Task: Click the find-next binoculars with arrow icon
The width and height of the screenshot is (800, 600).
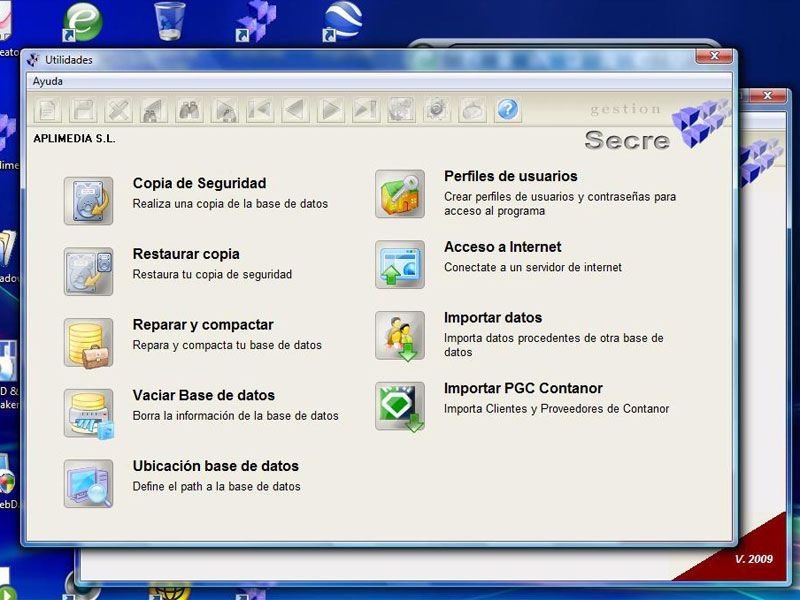Action: pyautogui.click(x=224, y=110)
